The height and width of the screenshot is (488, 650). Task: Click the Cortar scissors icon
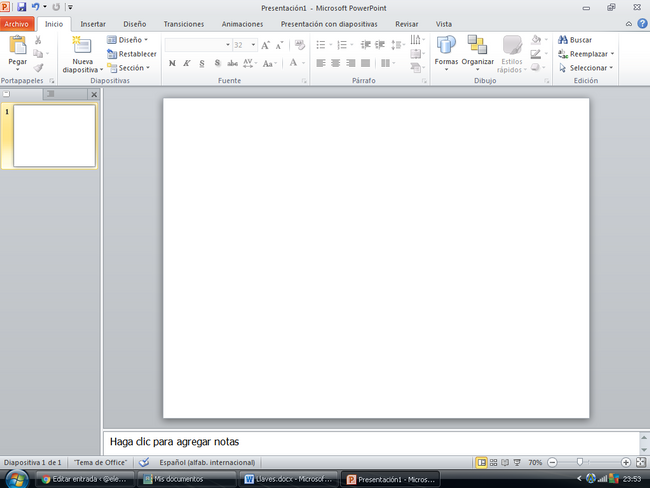tap(38, 40)
